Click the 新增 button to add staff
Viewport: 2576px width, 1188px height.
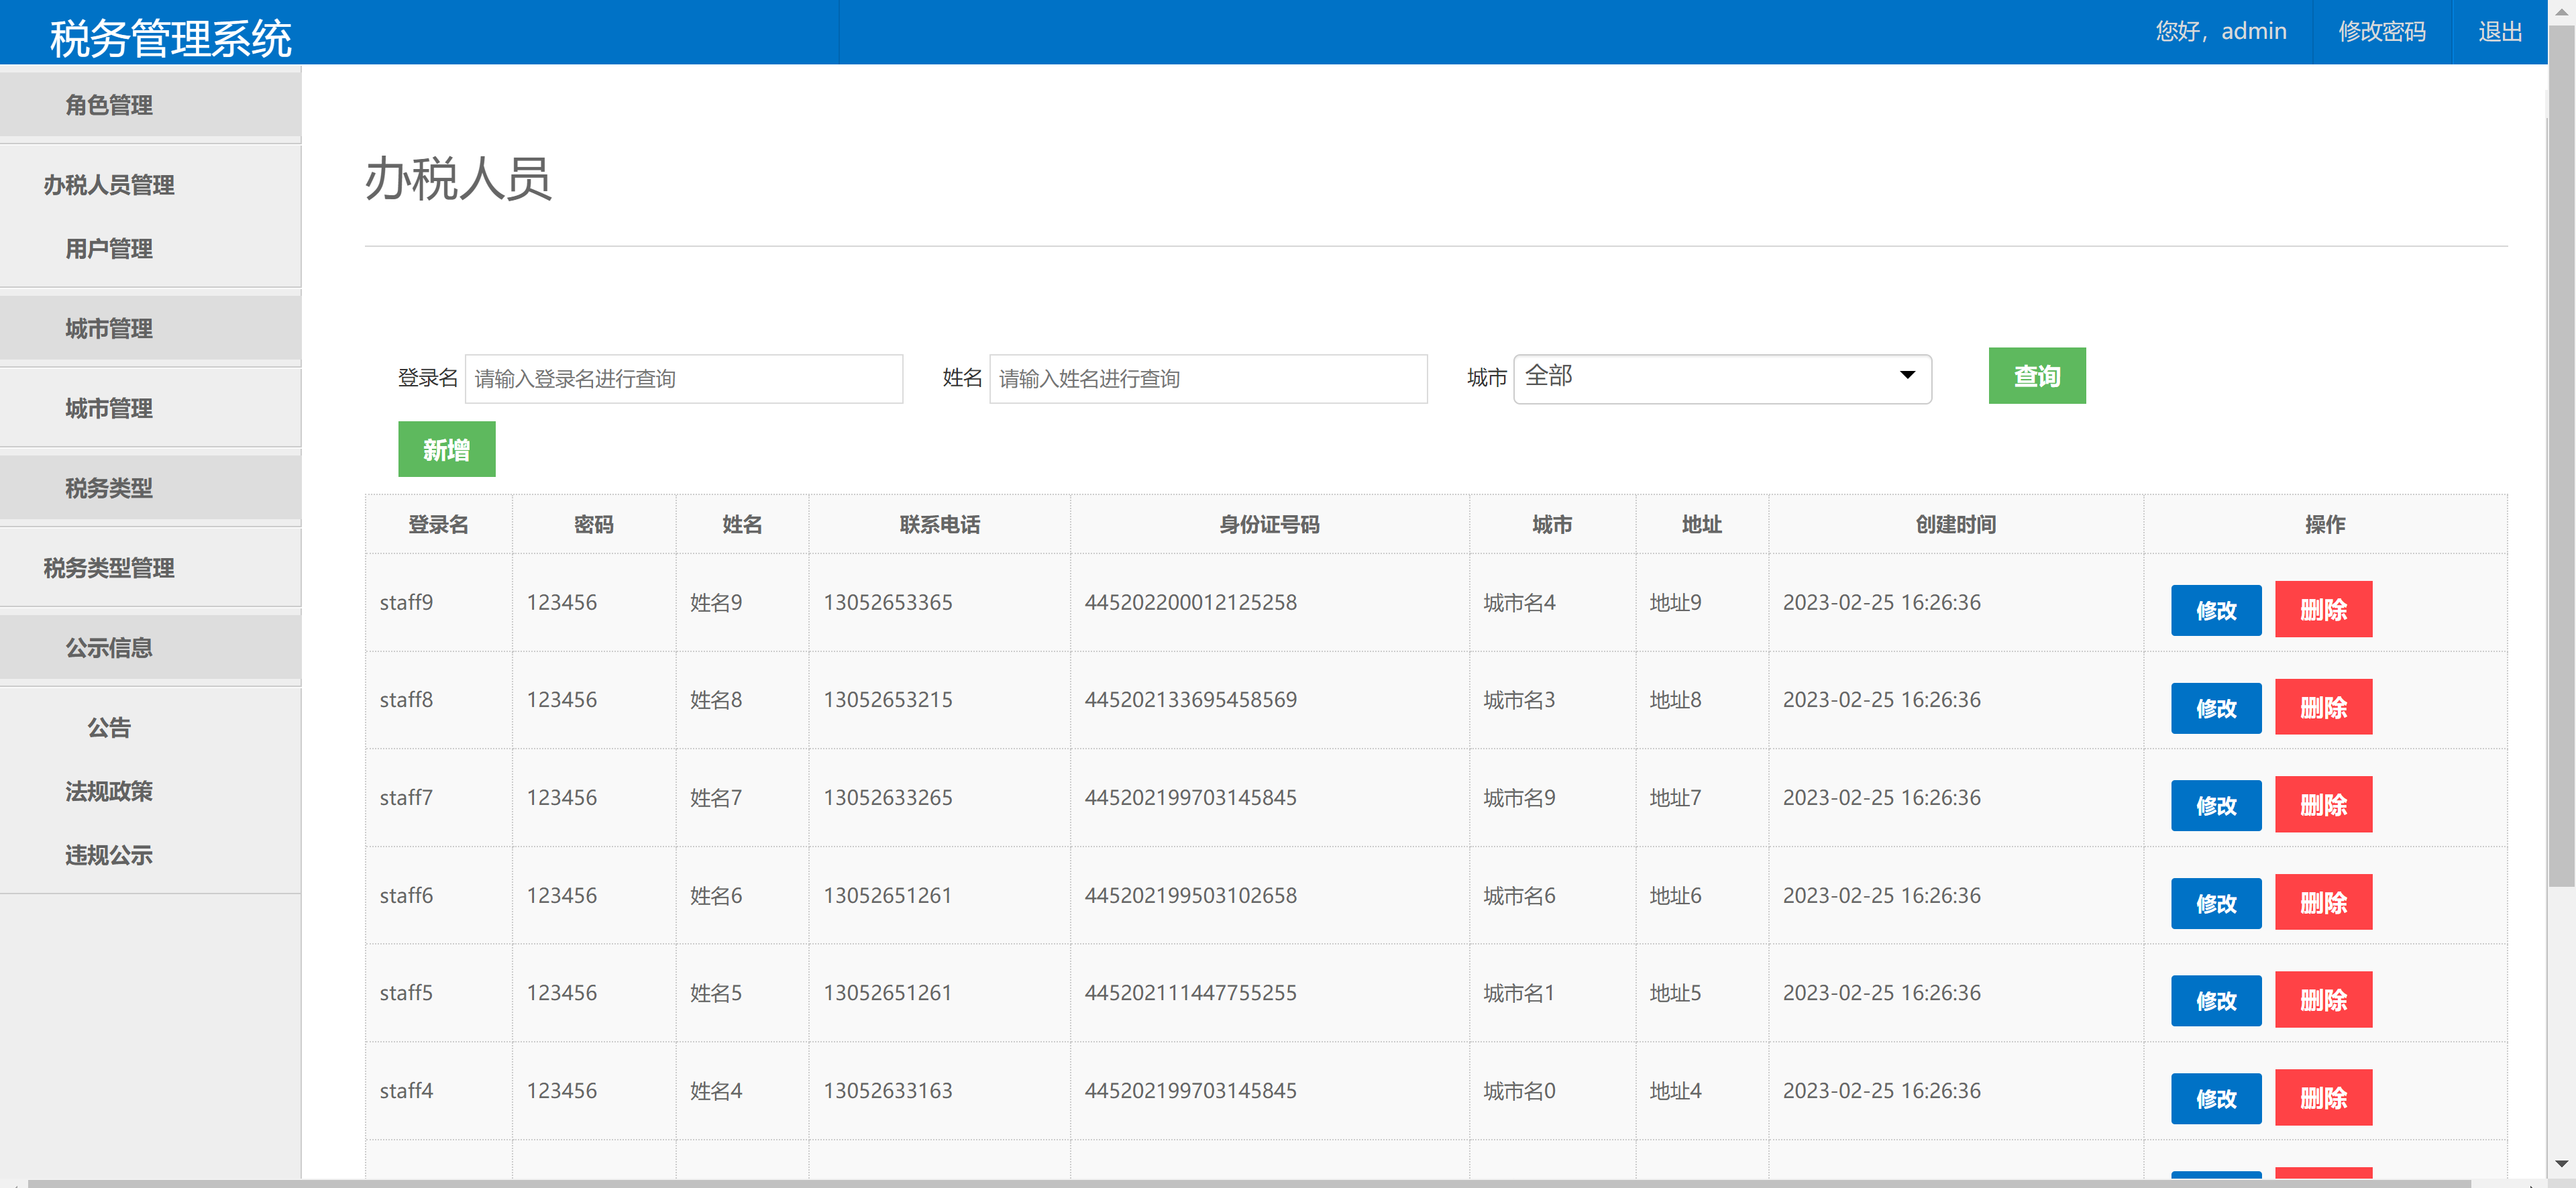pos(446,449)
